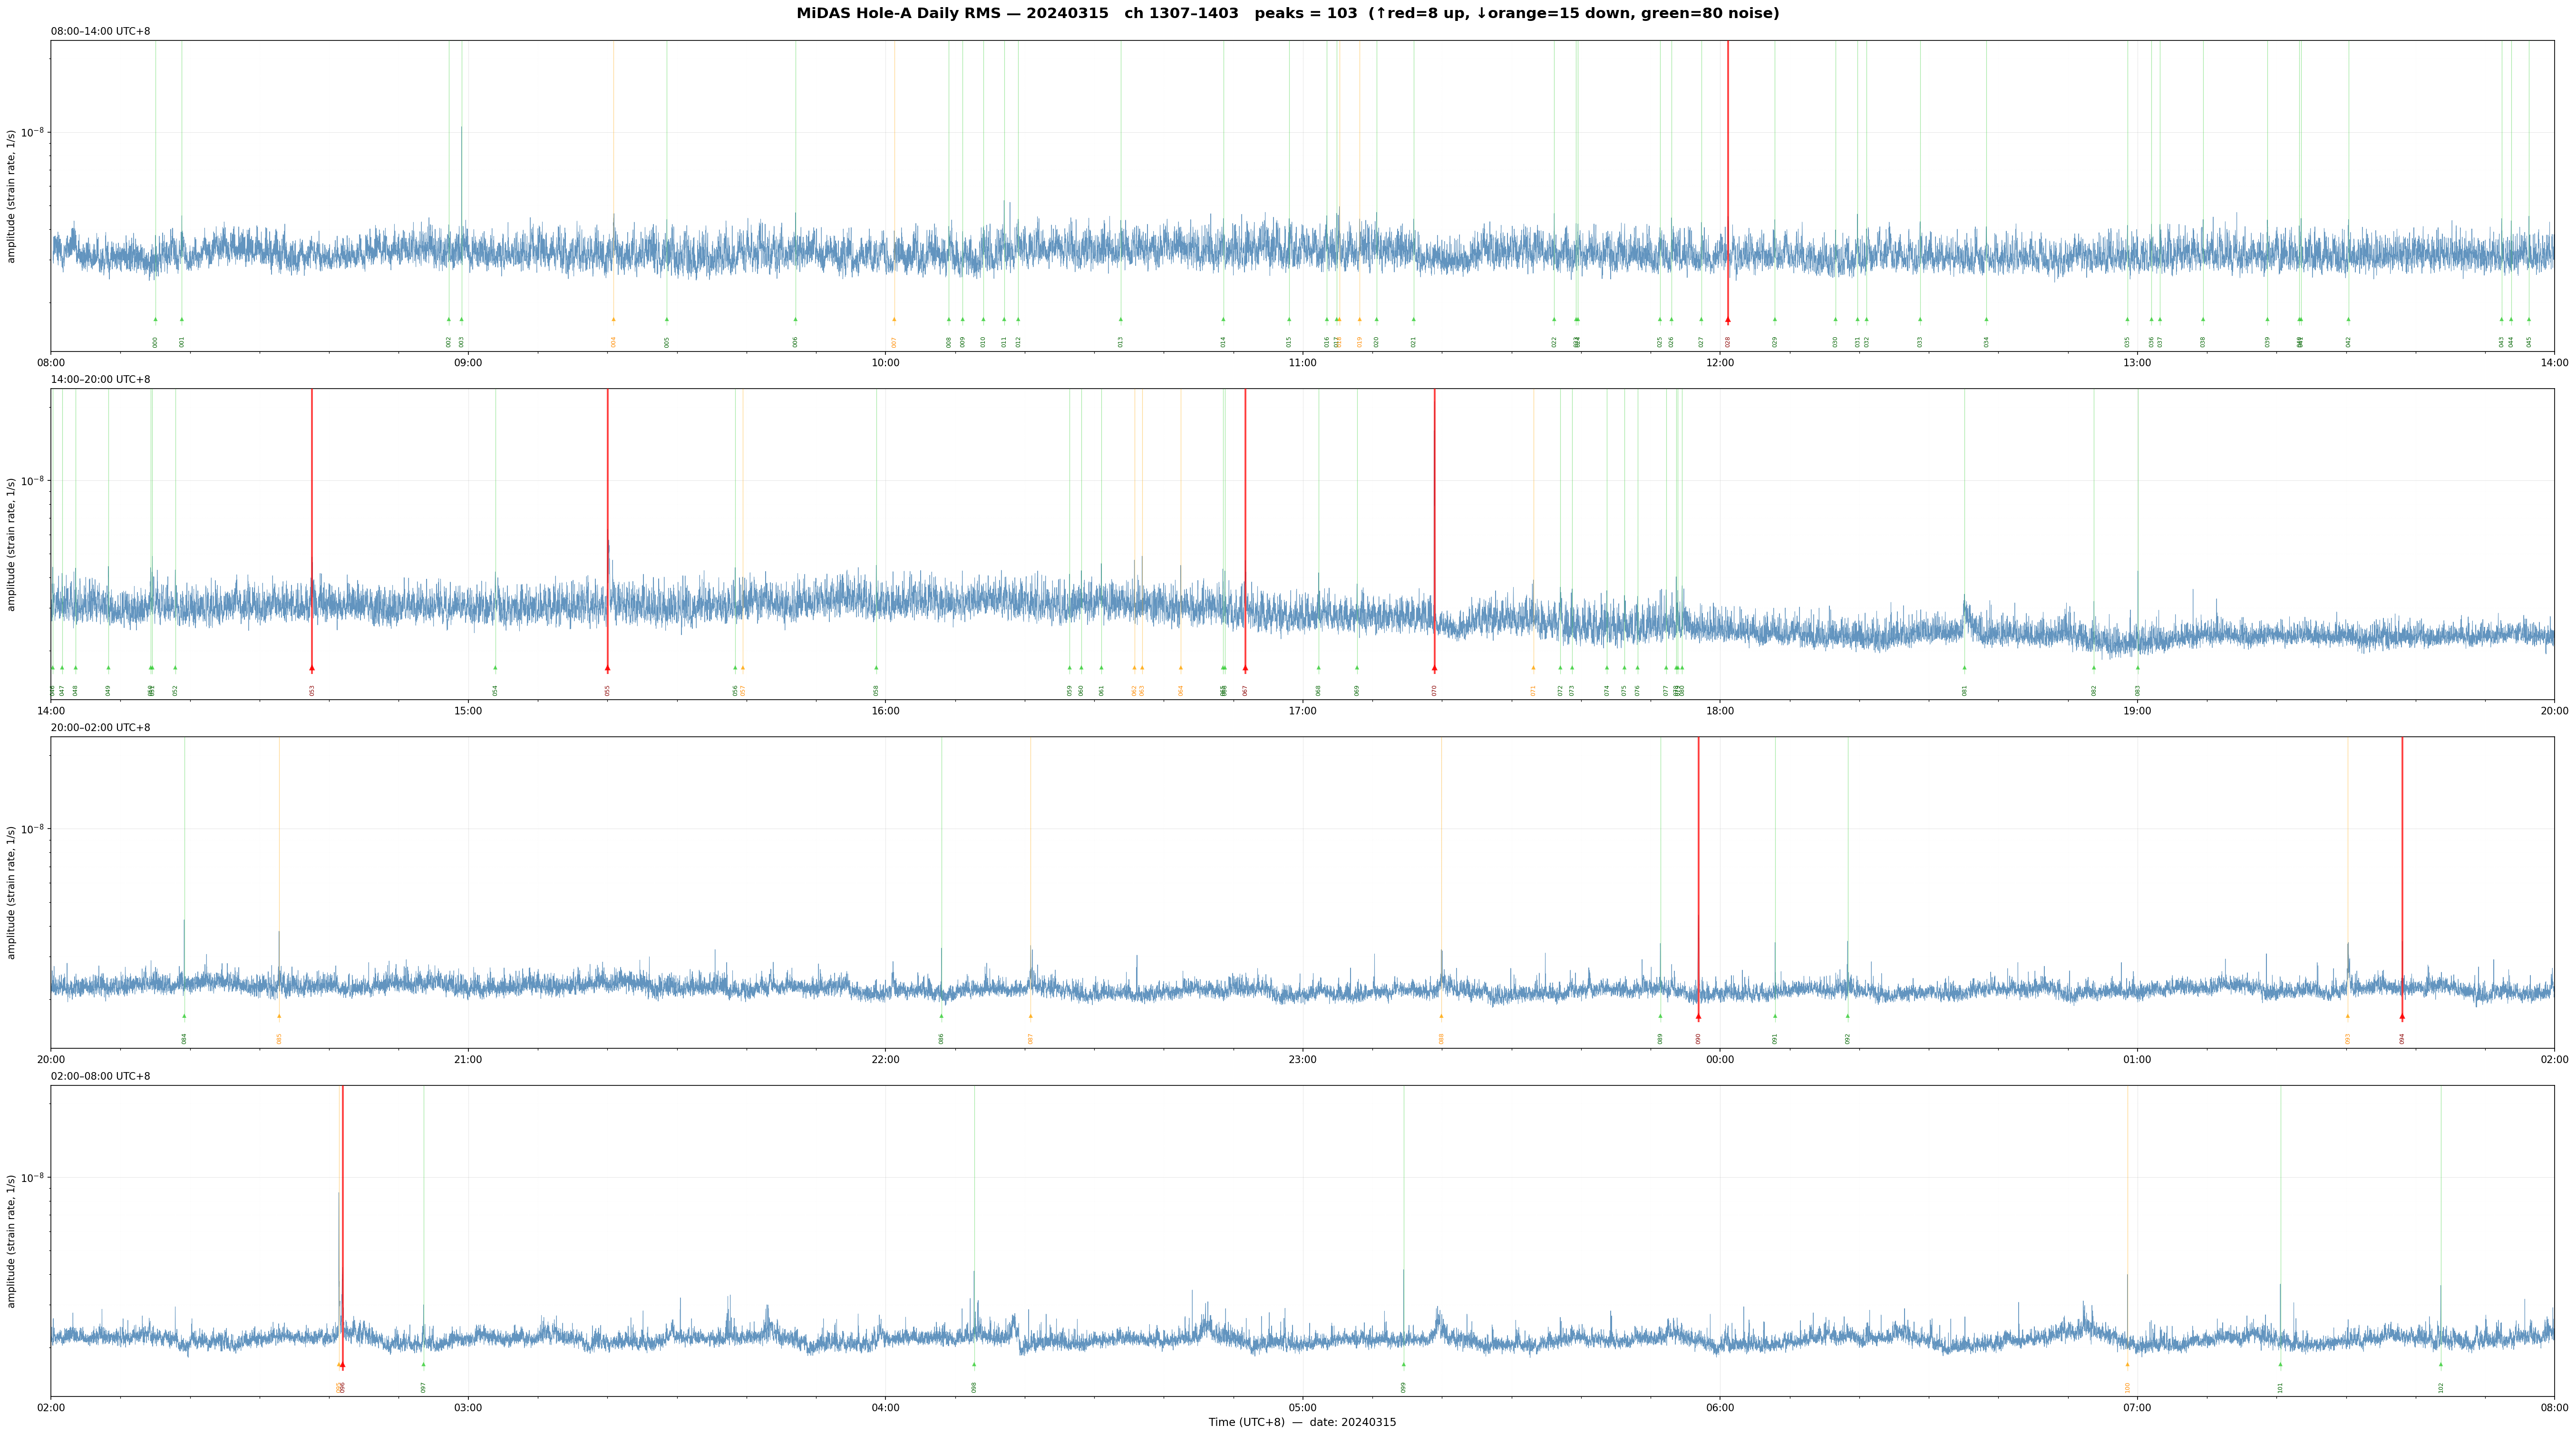Click the 18:00 time tick label

tap(1720, 711)
